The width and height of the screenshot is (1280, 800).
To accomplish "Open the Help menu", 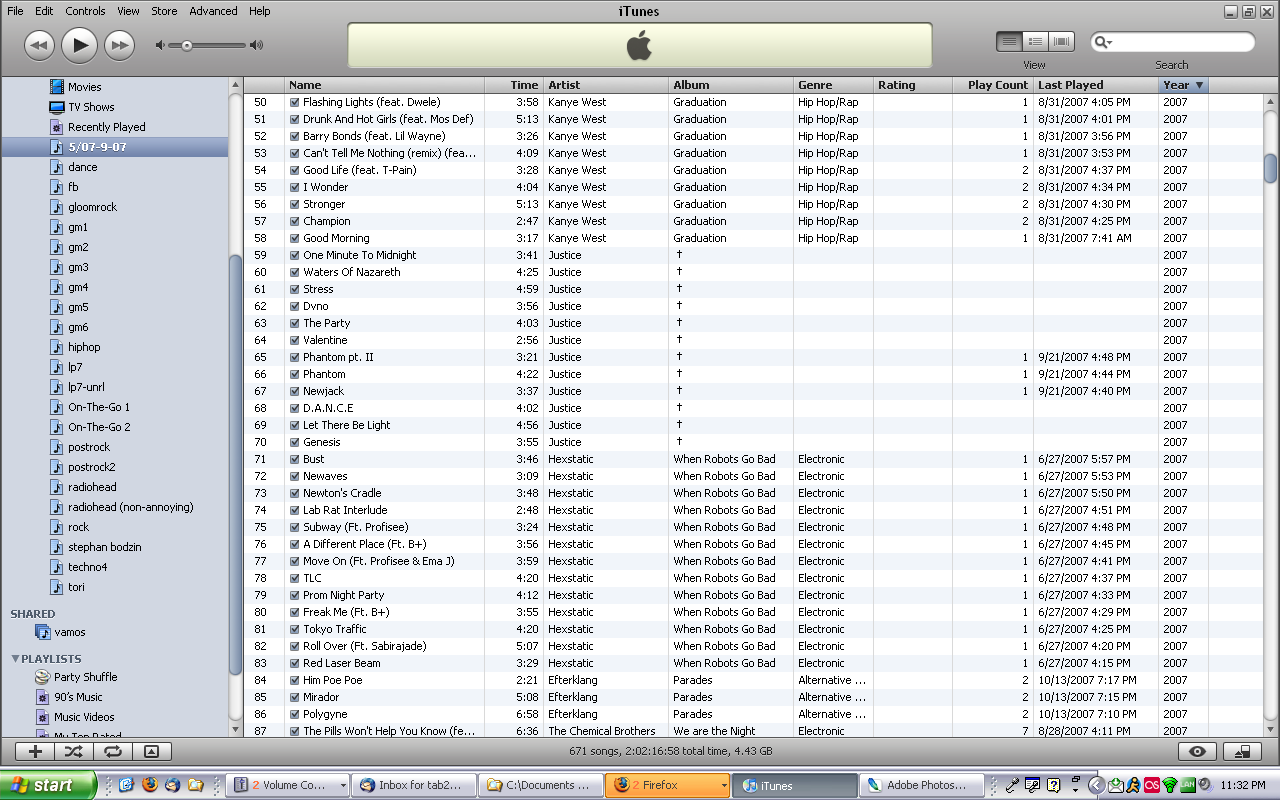I will pos(259,11).
